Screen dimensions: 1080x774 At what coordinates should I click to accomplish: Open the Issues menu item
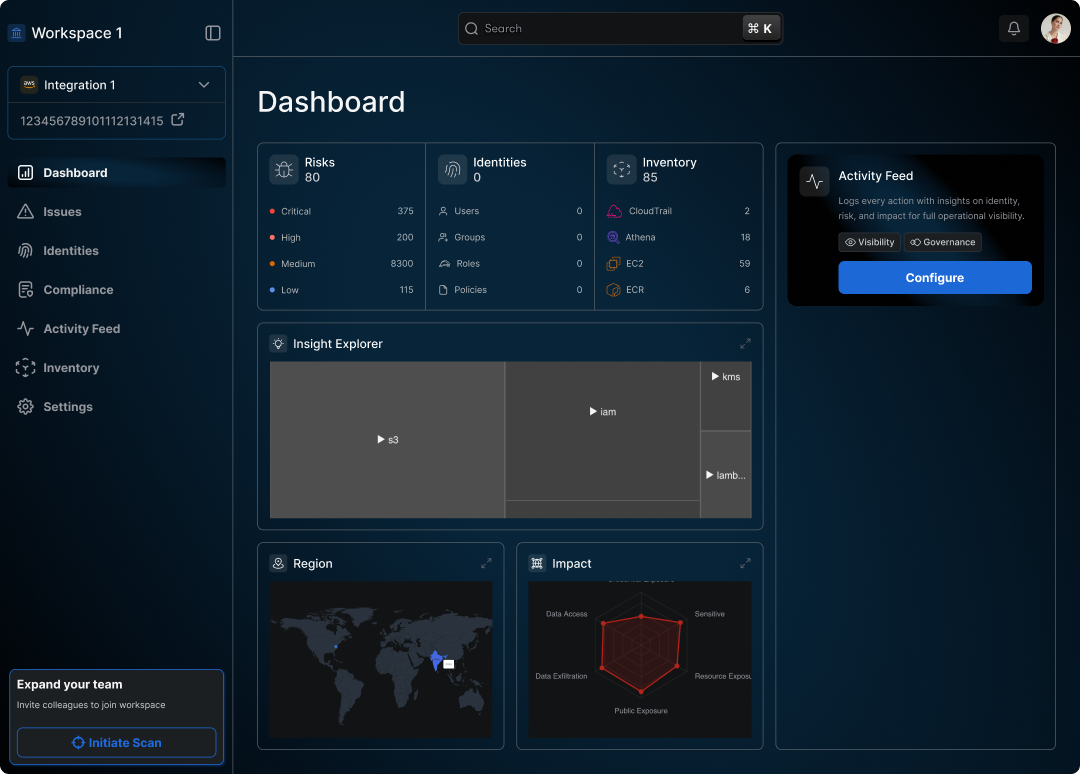(62, 212)
